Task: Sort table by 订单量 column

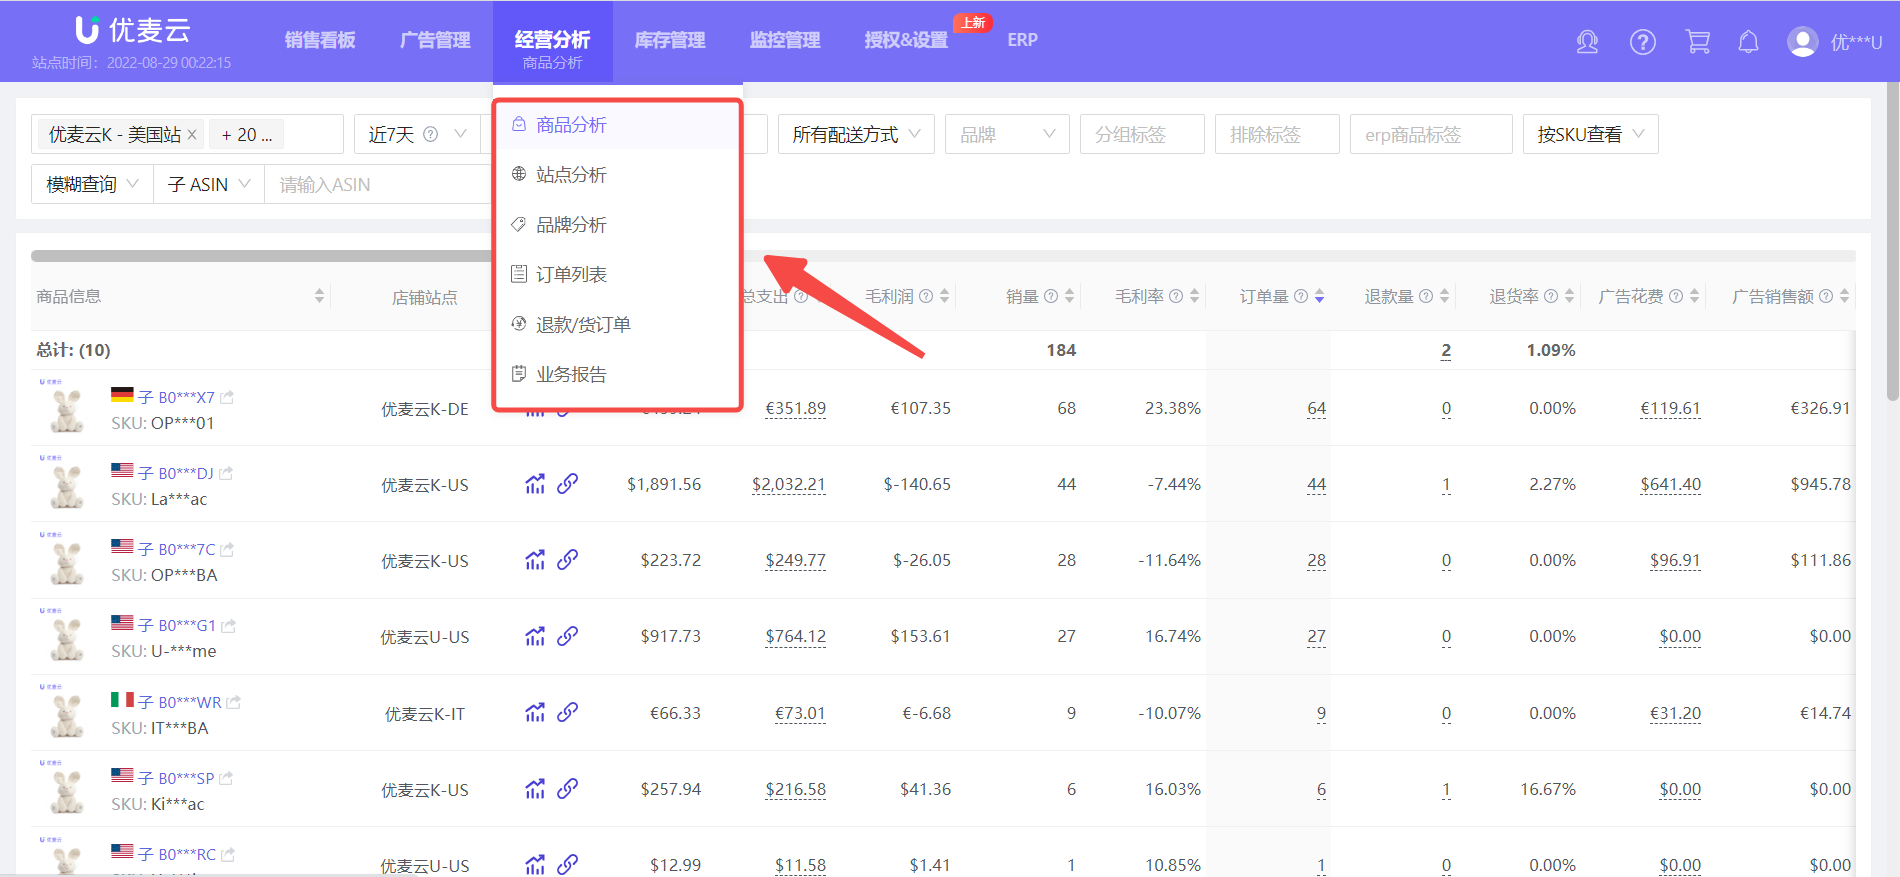Action: 1319,296
